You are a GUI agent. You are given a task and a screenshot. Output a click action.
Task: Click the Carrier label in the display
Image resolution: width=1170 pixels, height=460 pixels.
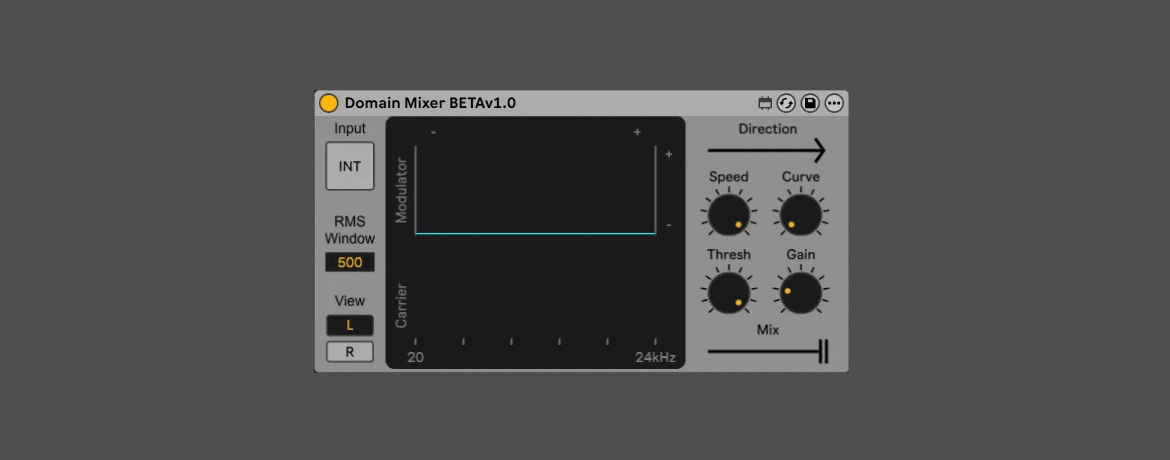402,306
